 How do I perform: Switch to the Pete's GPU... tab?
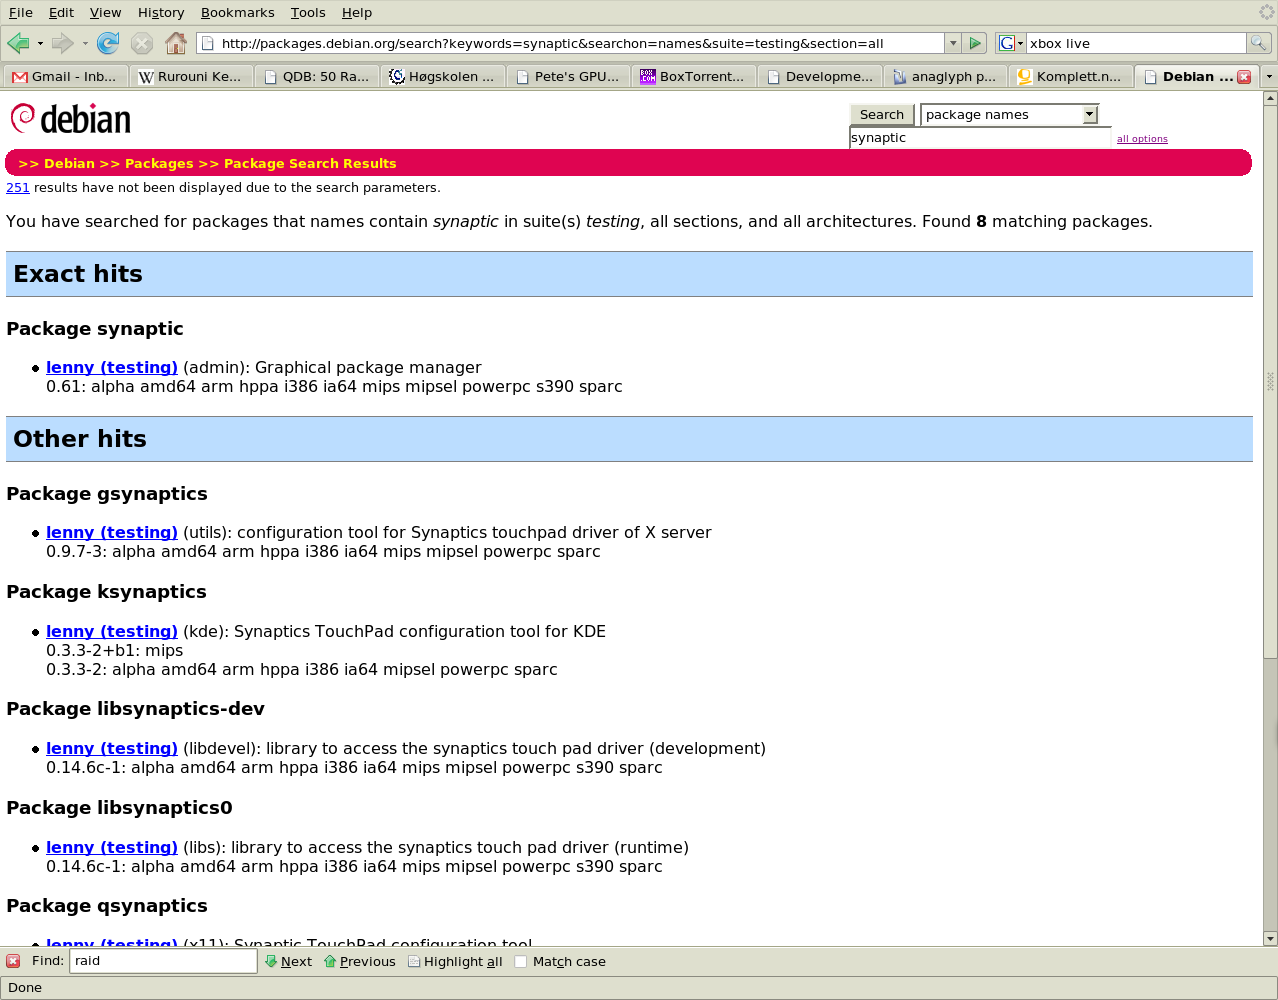tap(569, 77)
